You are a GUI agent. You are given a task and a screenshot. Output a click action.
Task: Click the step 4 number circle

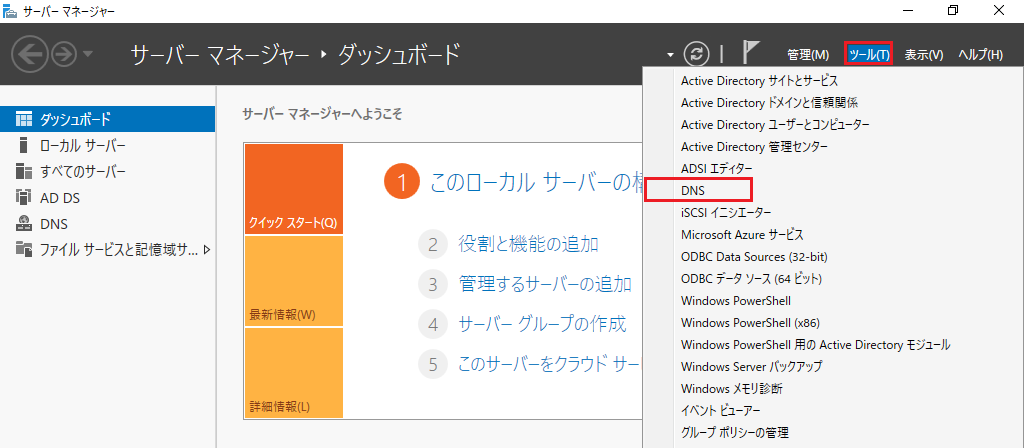pyautogui.click(x=432, y=324)
